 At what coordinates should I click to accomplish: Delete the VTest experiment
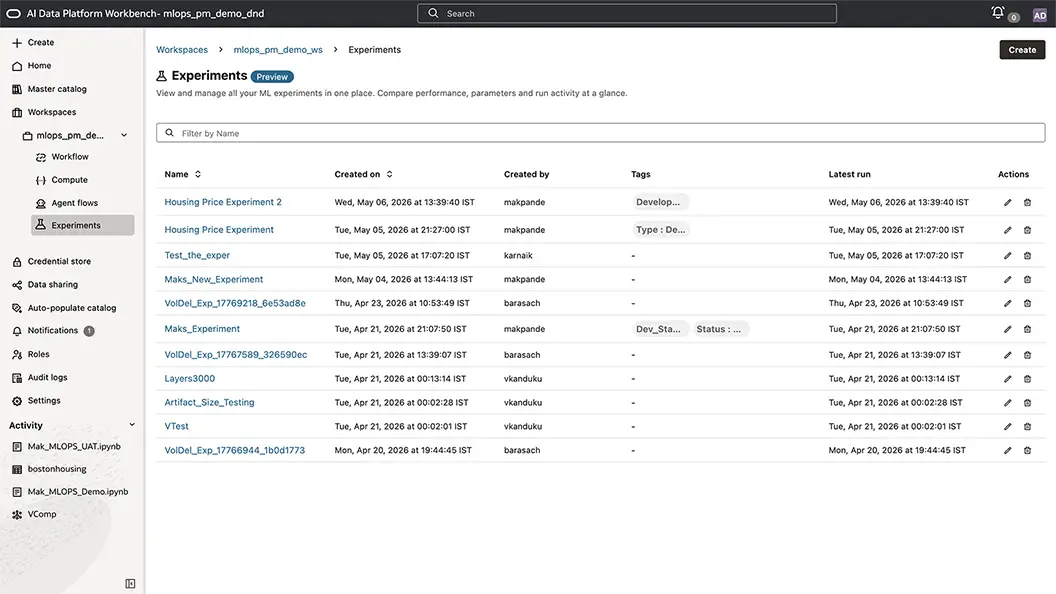point(1027,426)
